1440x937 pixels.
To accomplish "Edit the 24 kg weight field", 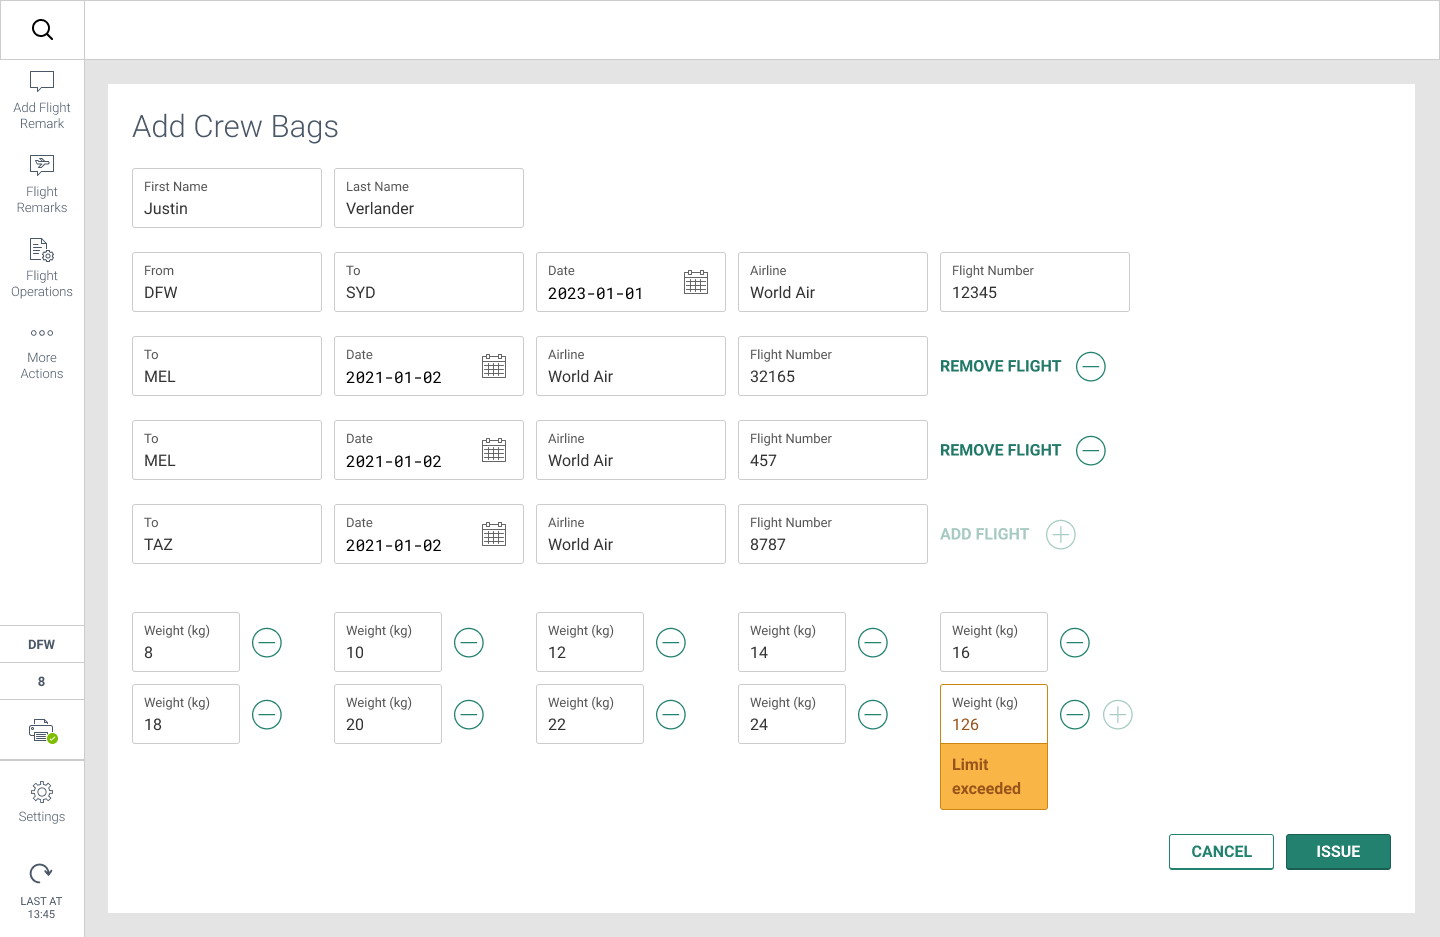I will click(792, 714).
